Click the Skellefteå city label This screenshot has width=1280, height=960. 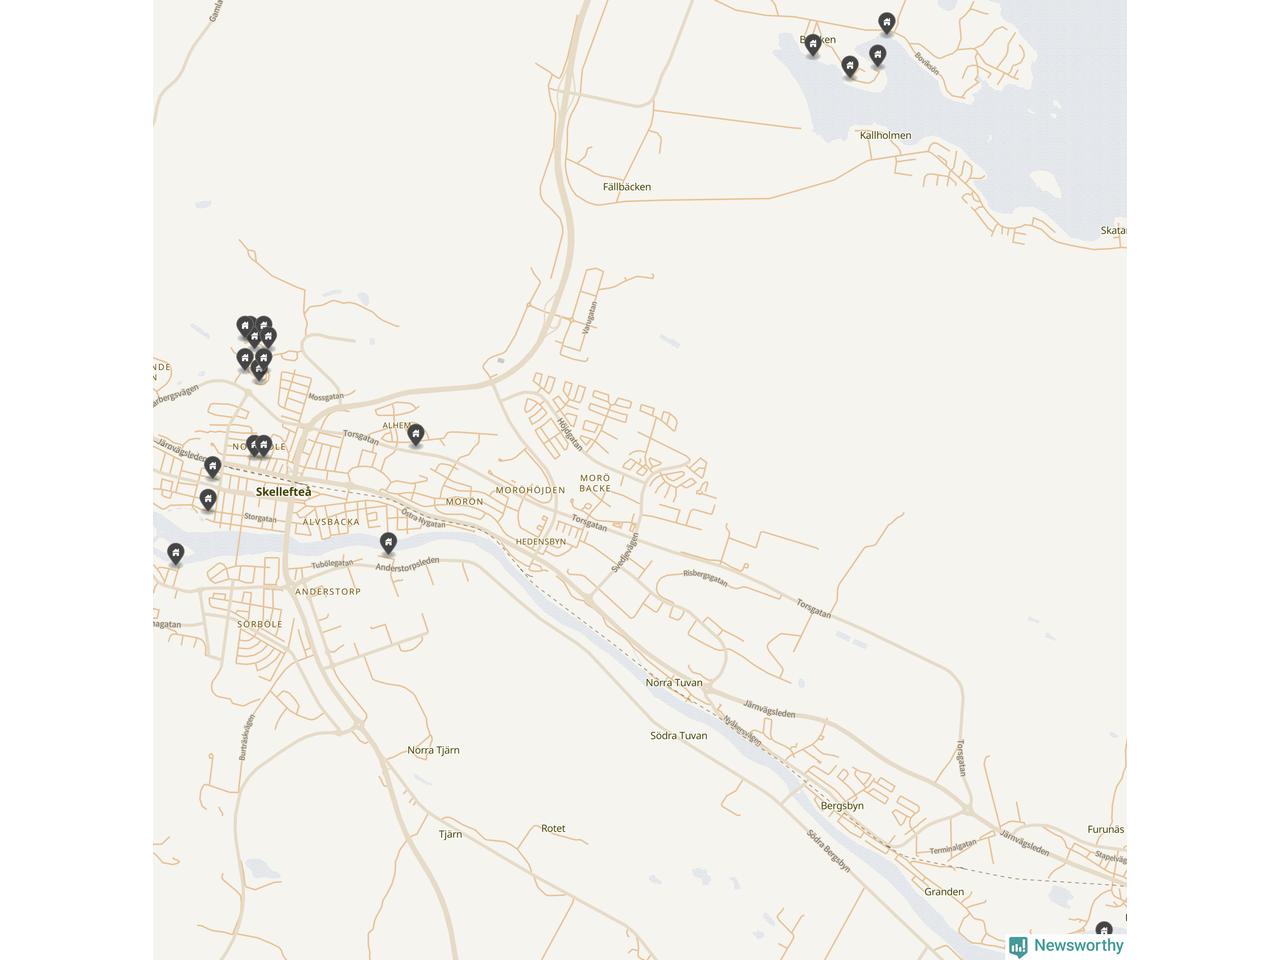pos(283,492)
